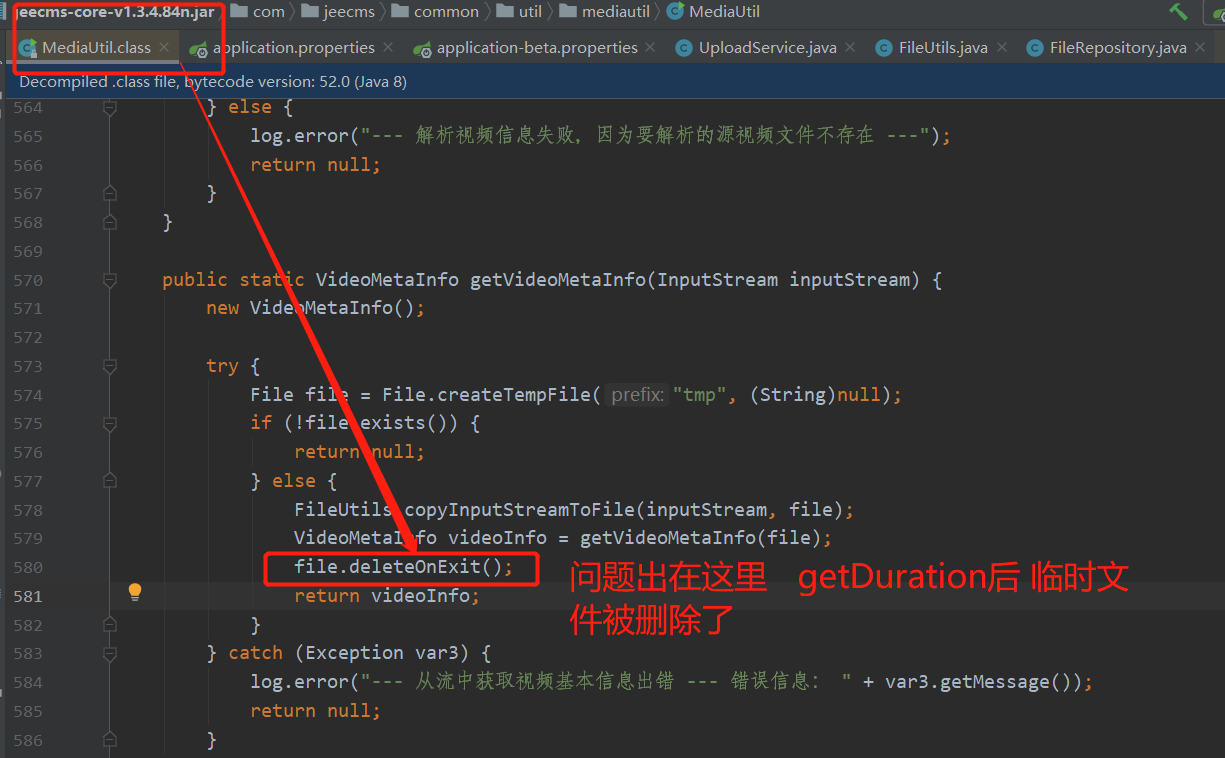
Task: Switch to the application.properties tab
Action: pos(292,48)
